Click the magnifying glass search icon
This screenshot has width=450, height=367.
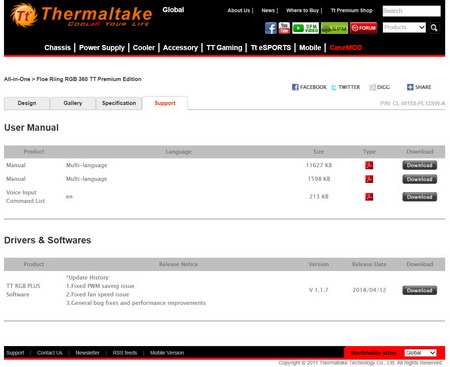[x=434, y=28]
